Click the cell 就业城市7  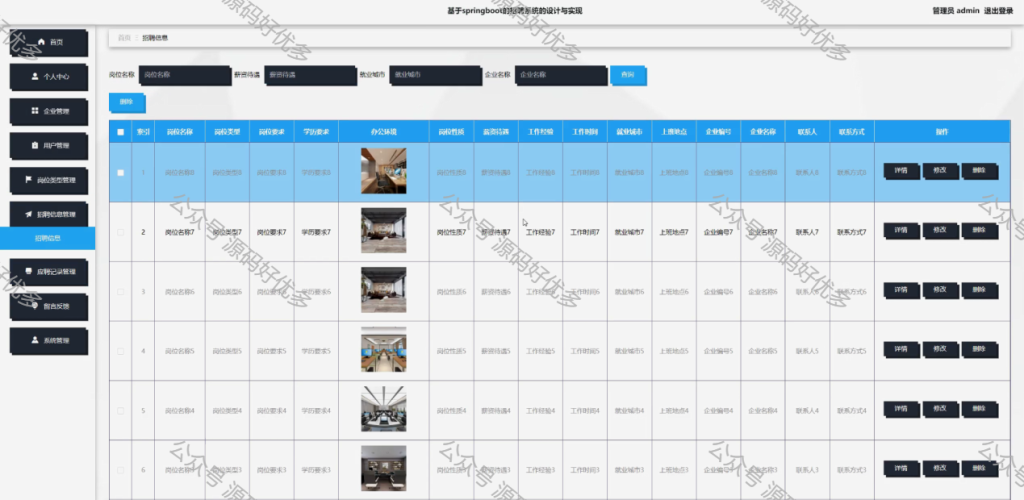click(x=630, y=232)
